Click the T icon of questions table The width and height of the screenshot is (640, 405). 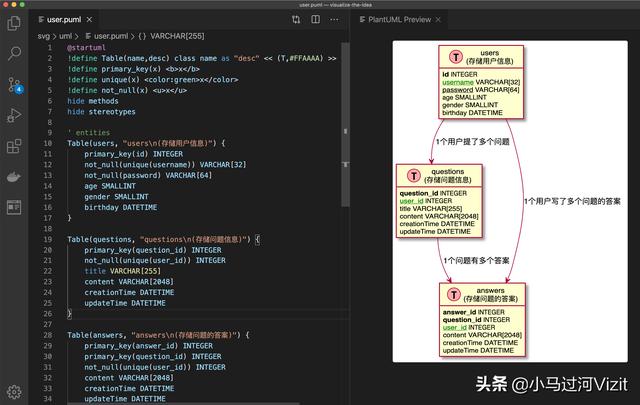click(x=413, y=176)
